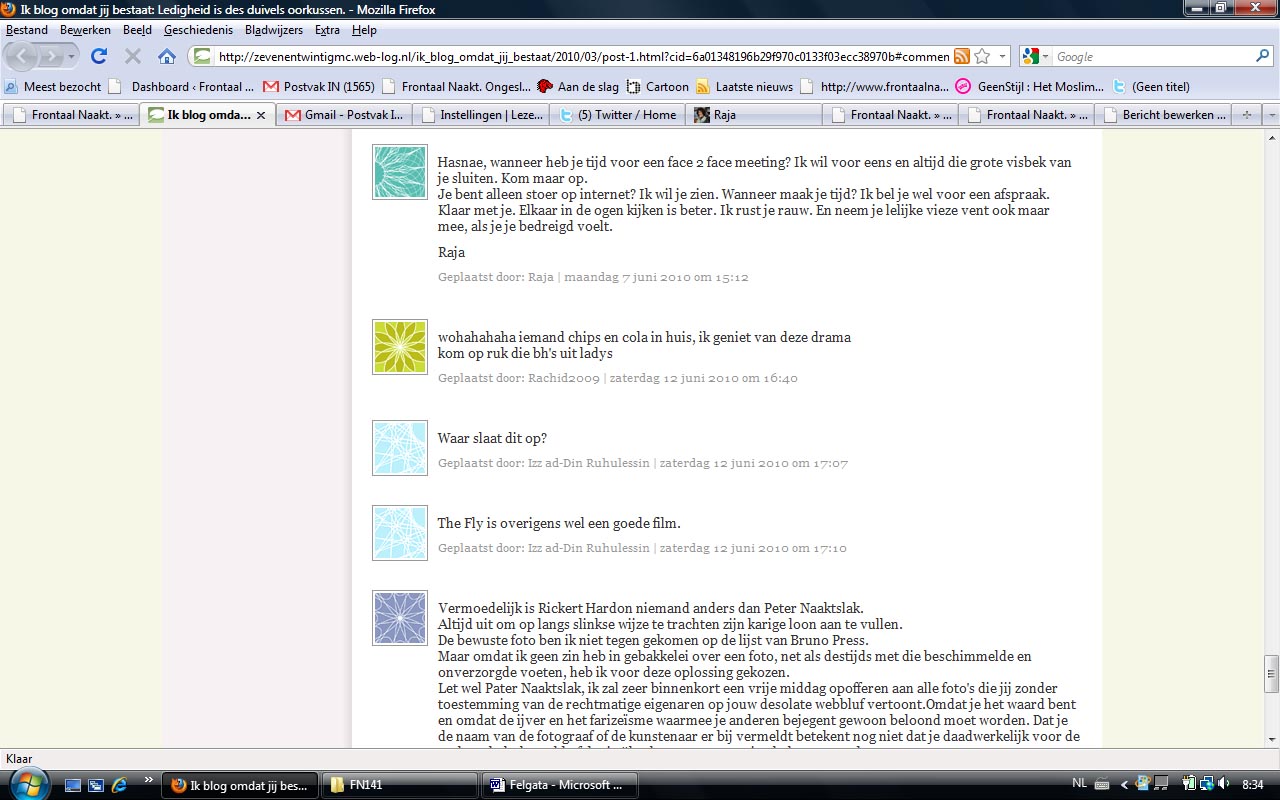Click avatar beside 'The Fly is overigens' comment
This screenshot has height=800, width=1280.
pos(400,533)
